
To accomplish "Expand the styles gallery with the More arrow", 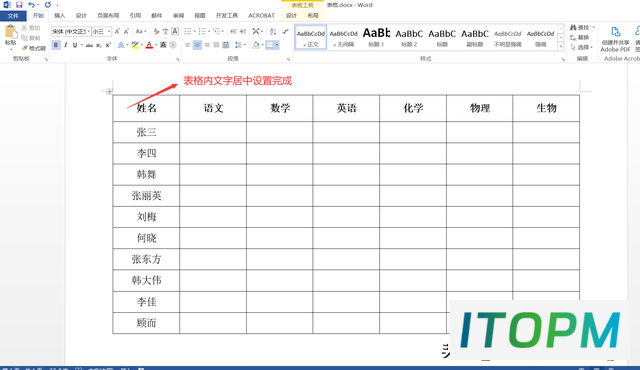I will (x=561, y=47).
